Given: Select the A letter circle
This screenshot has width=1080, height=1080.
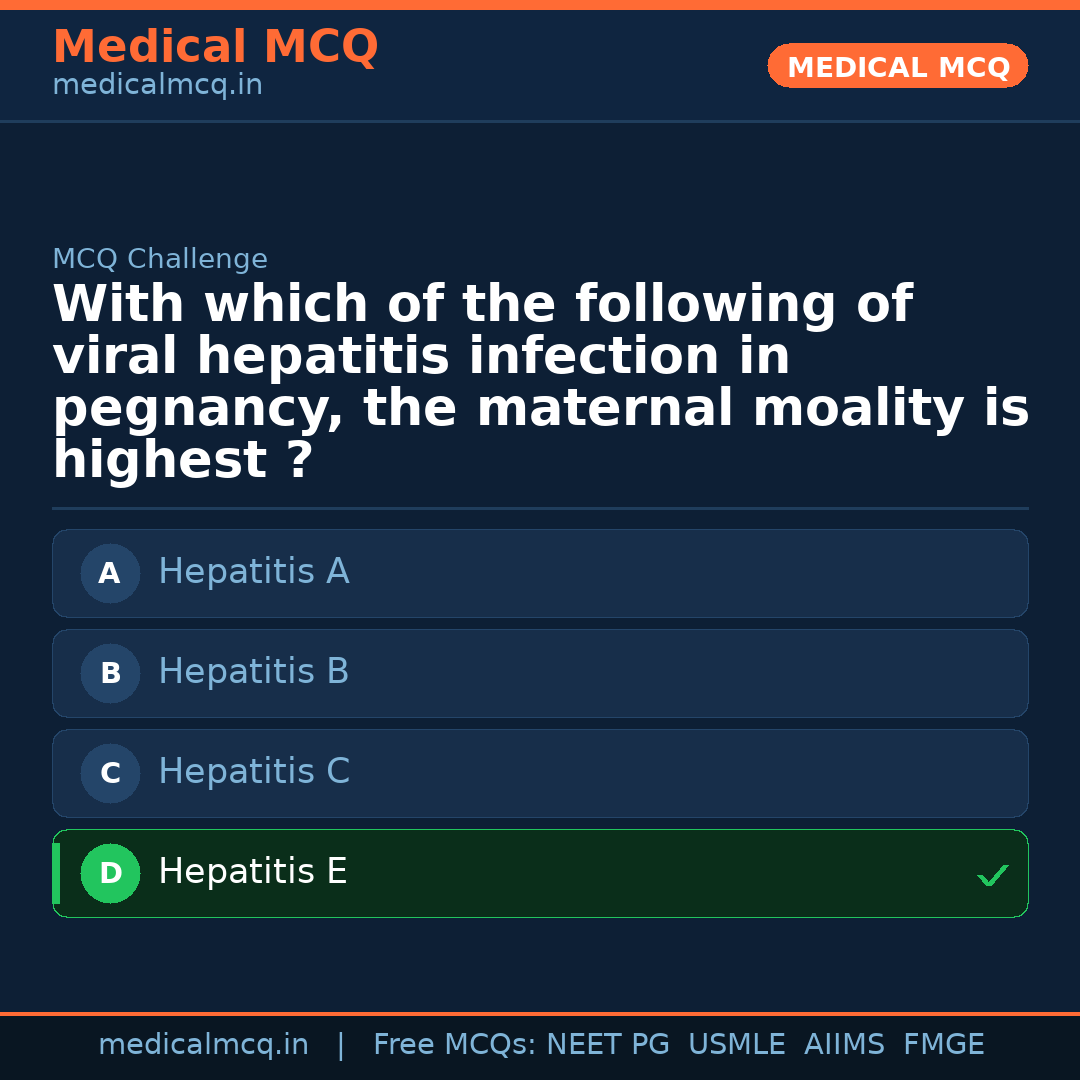Looking at the screenshot, I should 110,574.
